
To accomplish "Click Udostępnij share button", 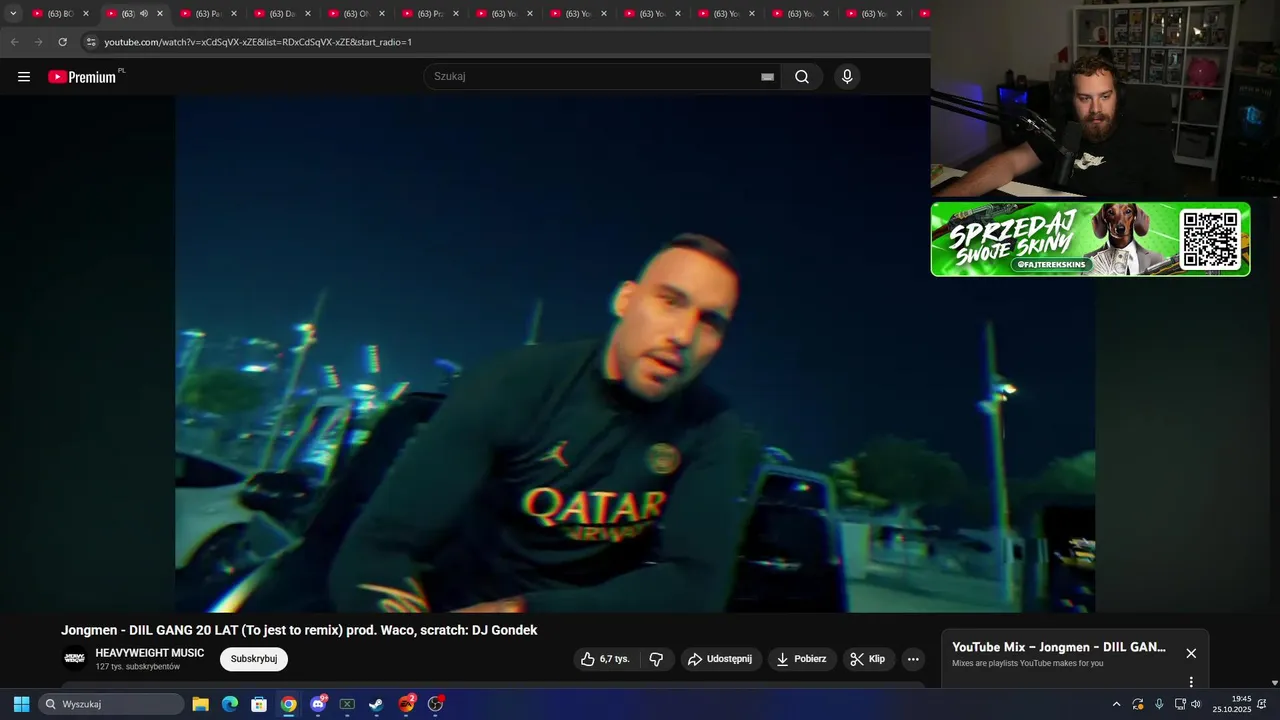I will coord(721,659).
